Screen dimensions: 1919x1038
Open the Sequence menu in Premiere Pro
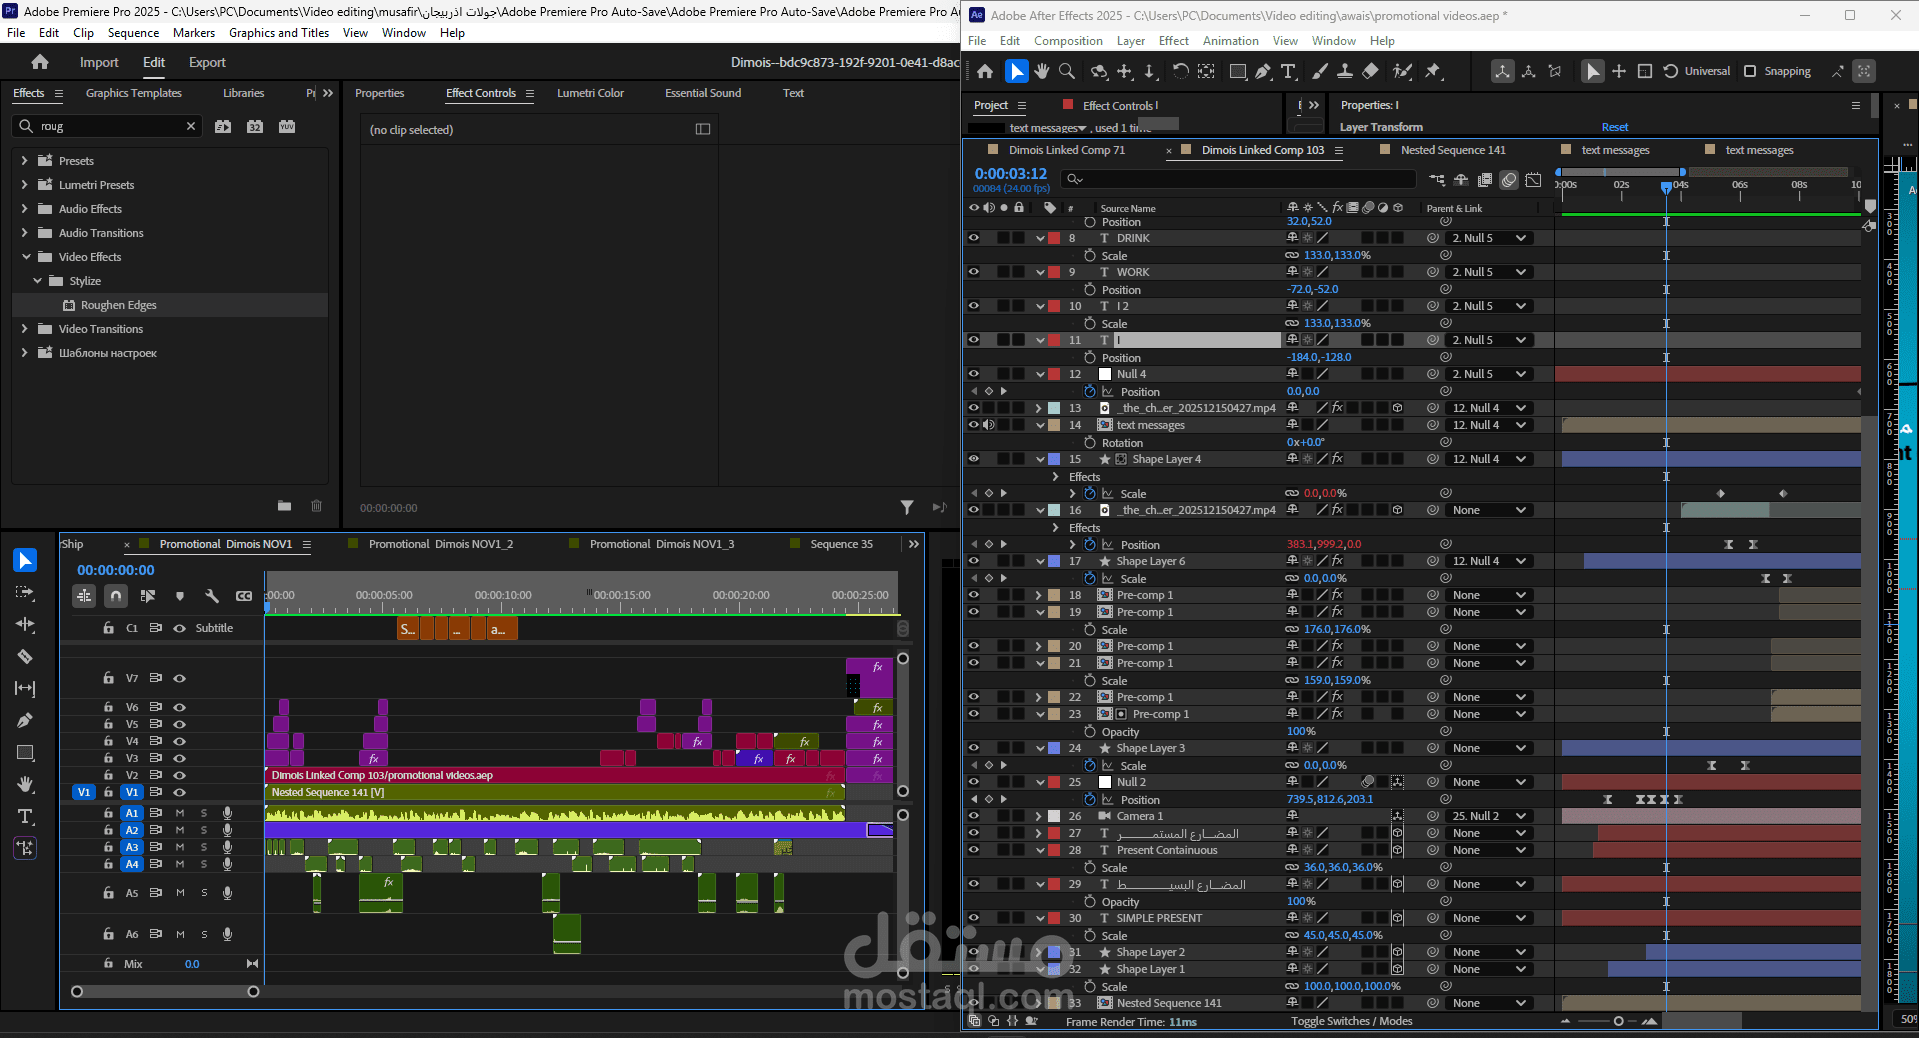[133, 33]
